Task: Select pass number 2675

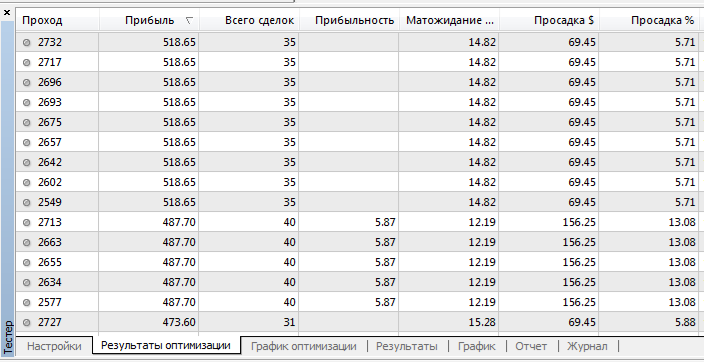Action: click(x=50, y=122)
